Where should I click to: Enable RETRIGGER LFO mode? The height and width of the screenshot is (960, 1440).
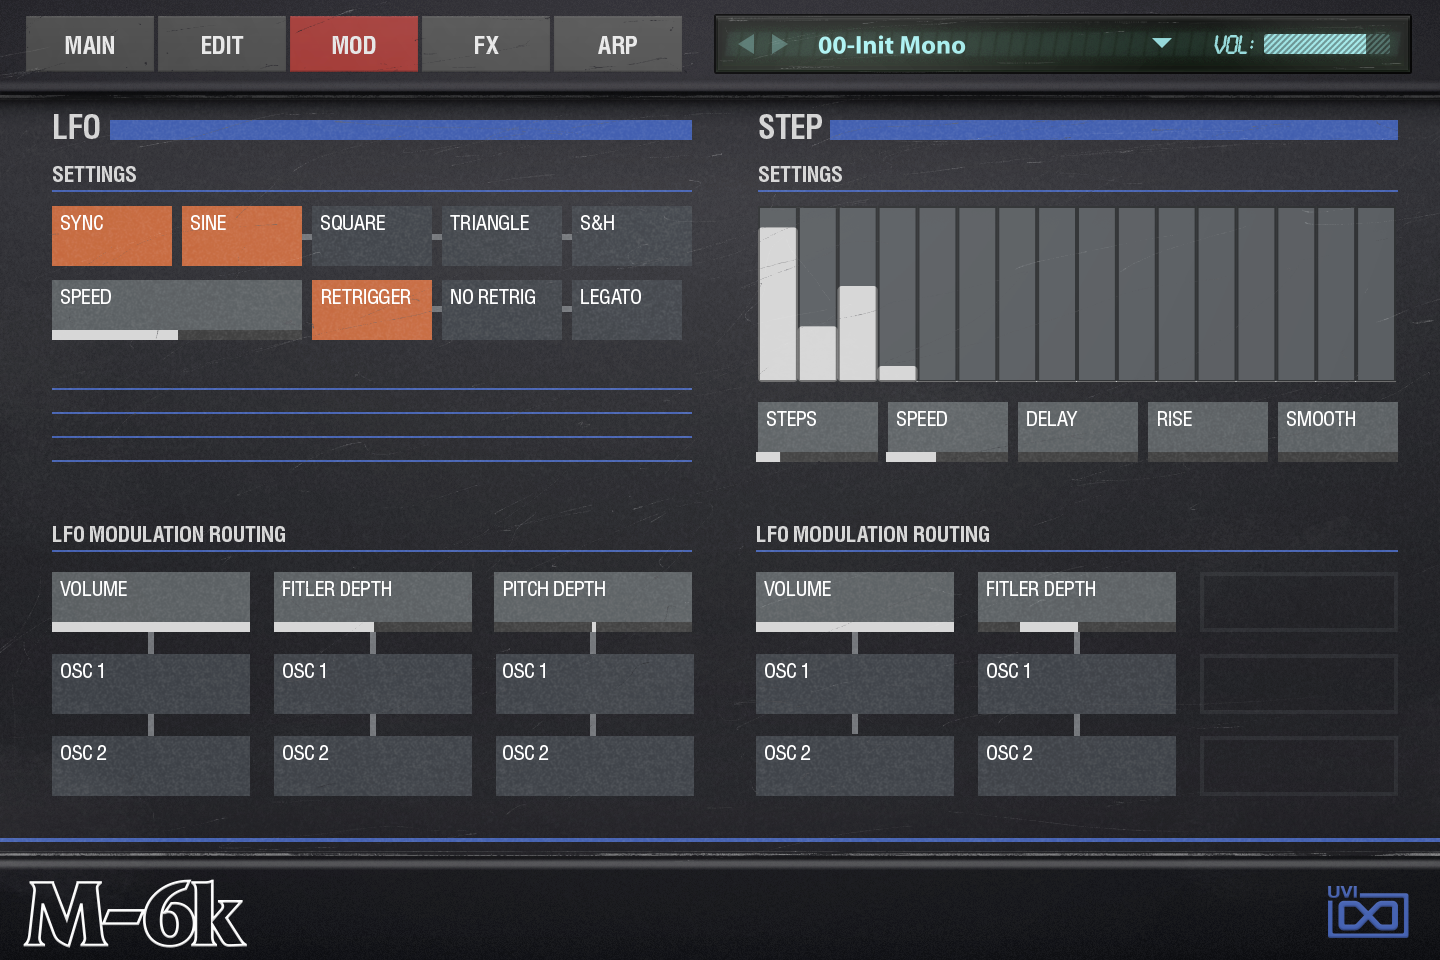point(372,310)
